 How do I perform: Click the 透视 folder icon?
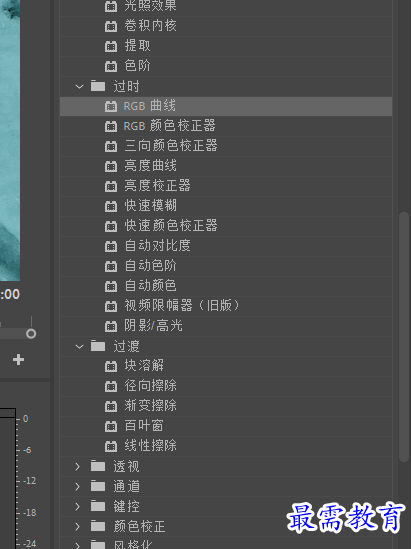(98, 466)
